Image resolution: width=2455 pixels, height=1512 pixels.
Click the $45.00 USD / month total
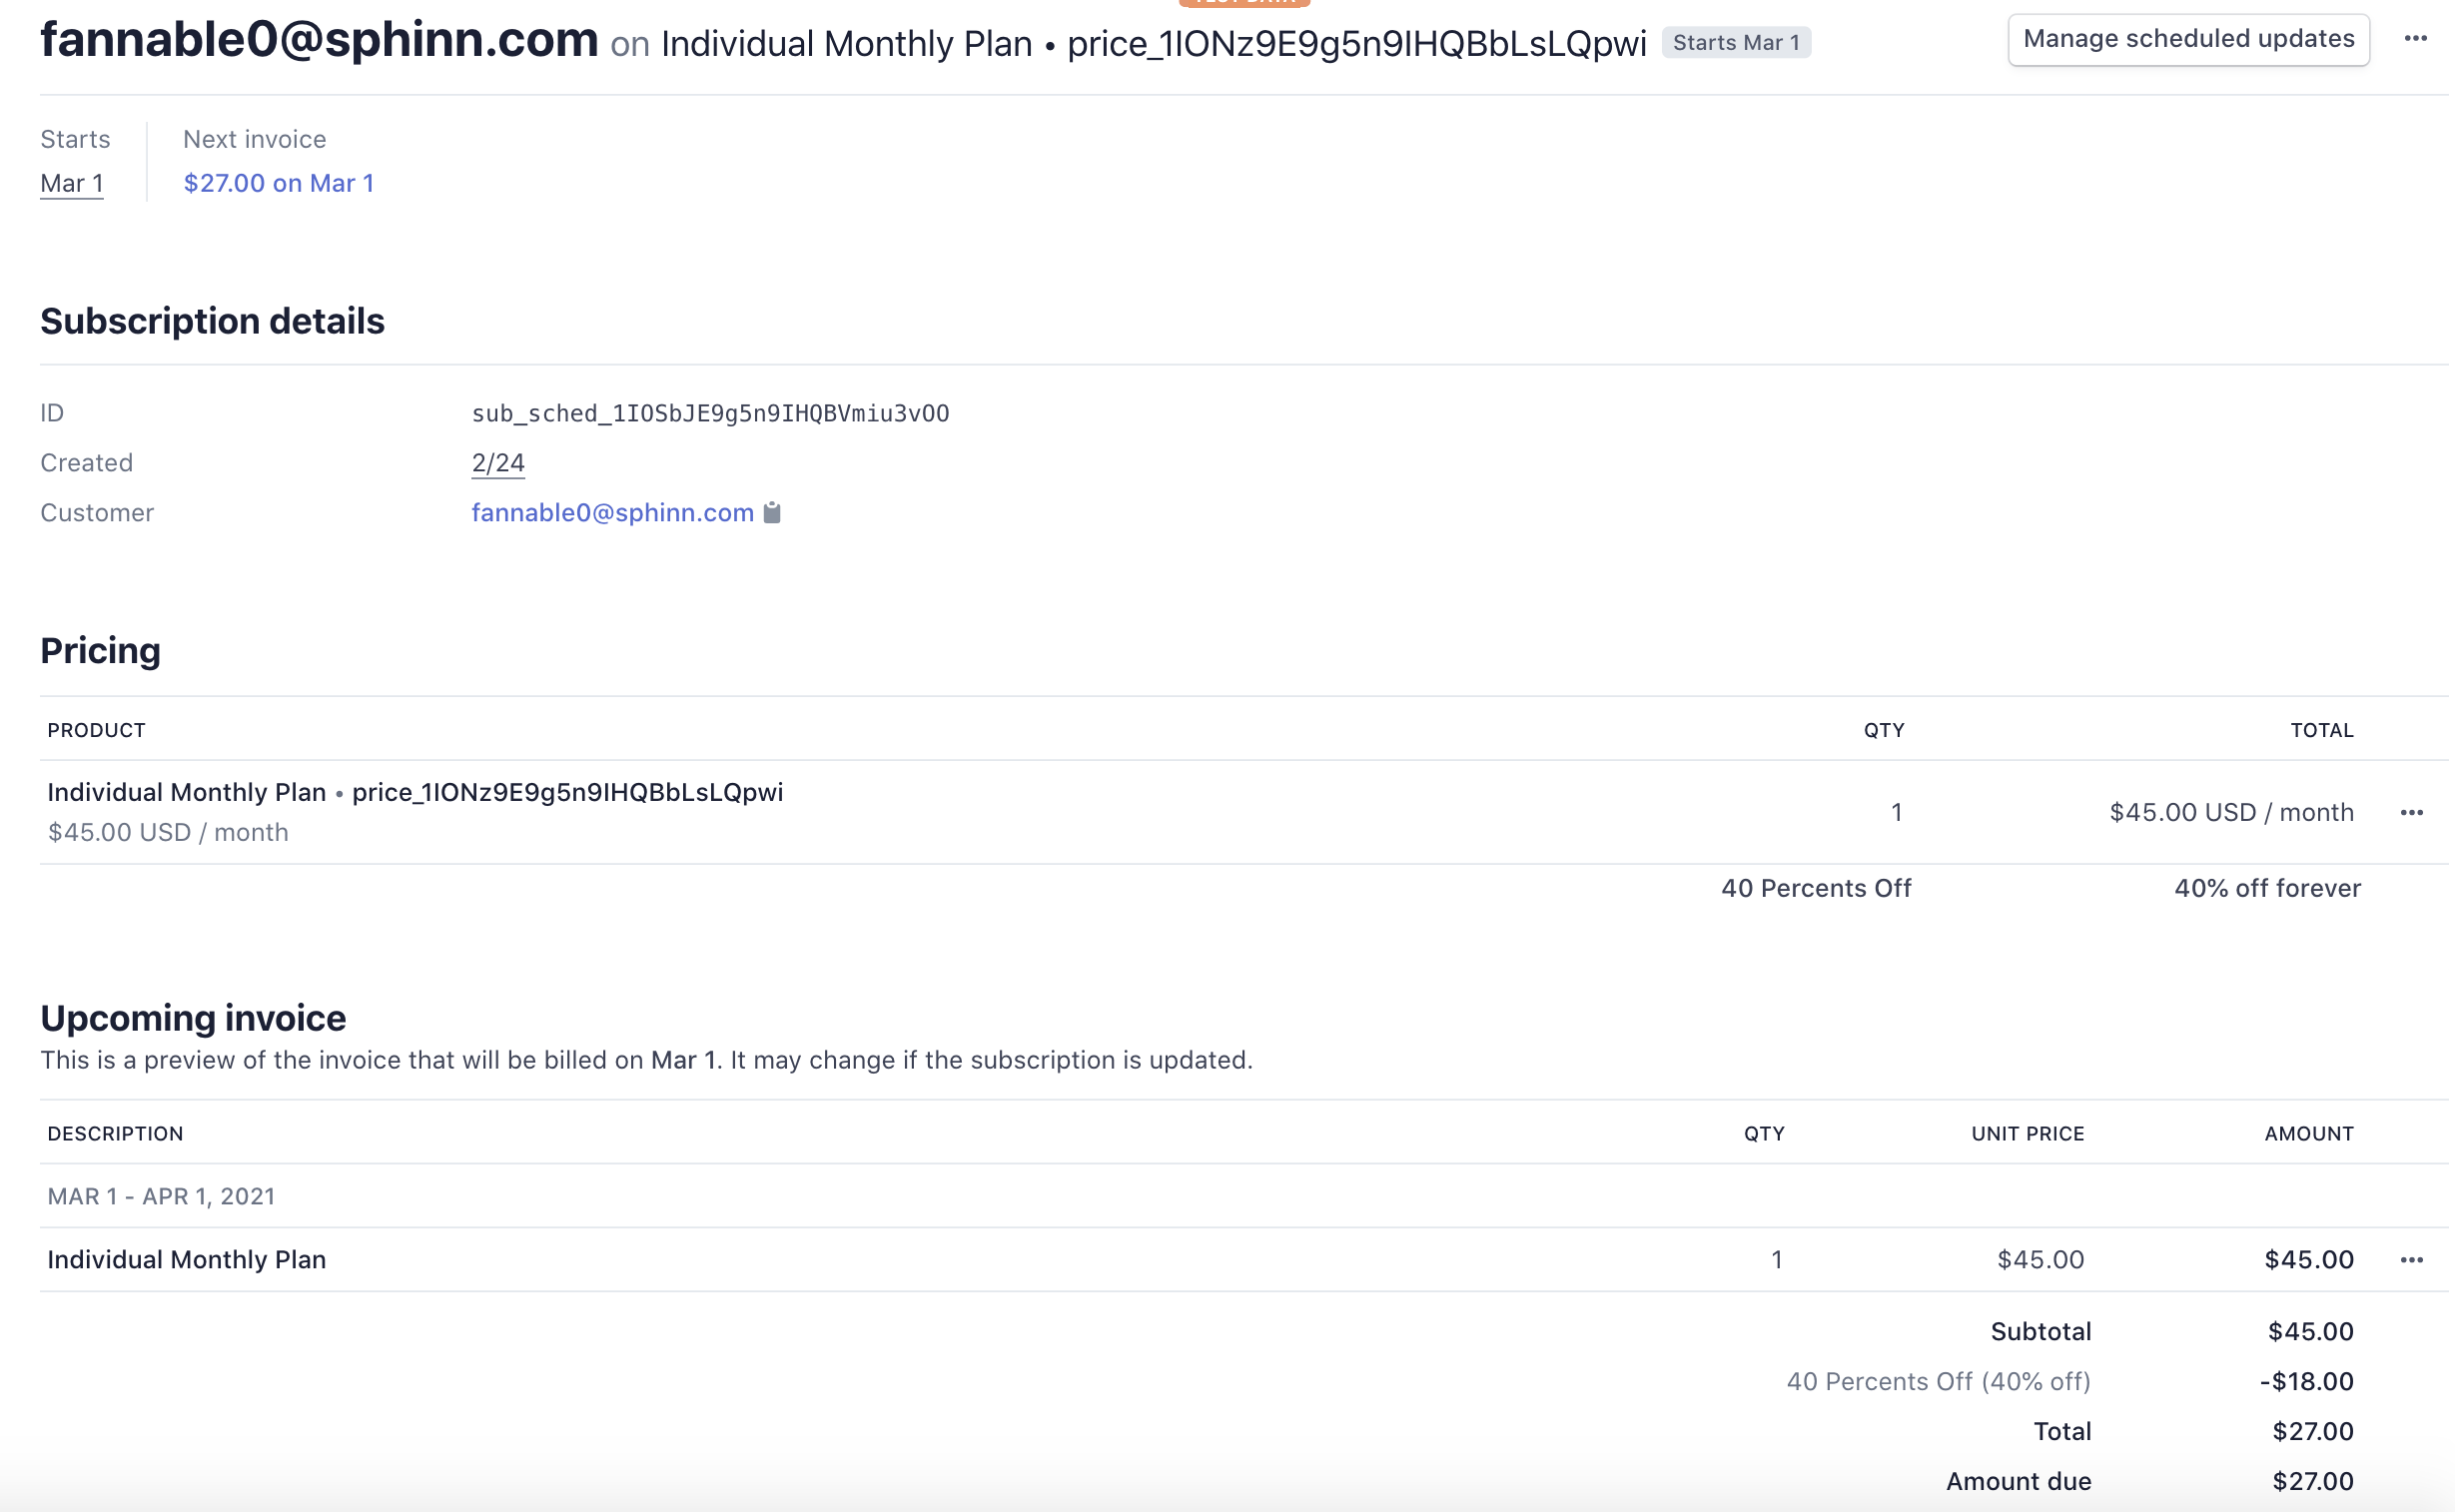2230,812
